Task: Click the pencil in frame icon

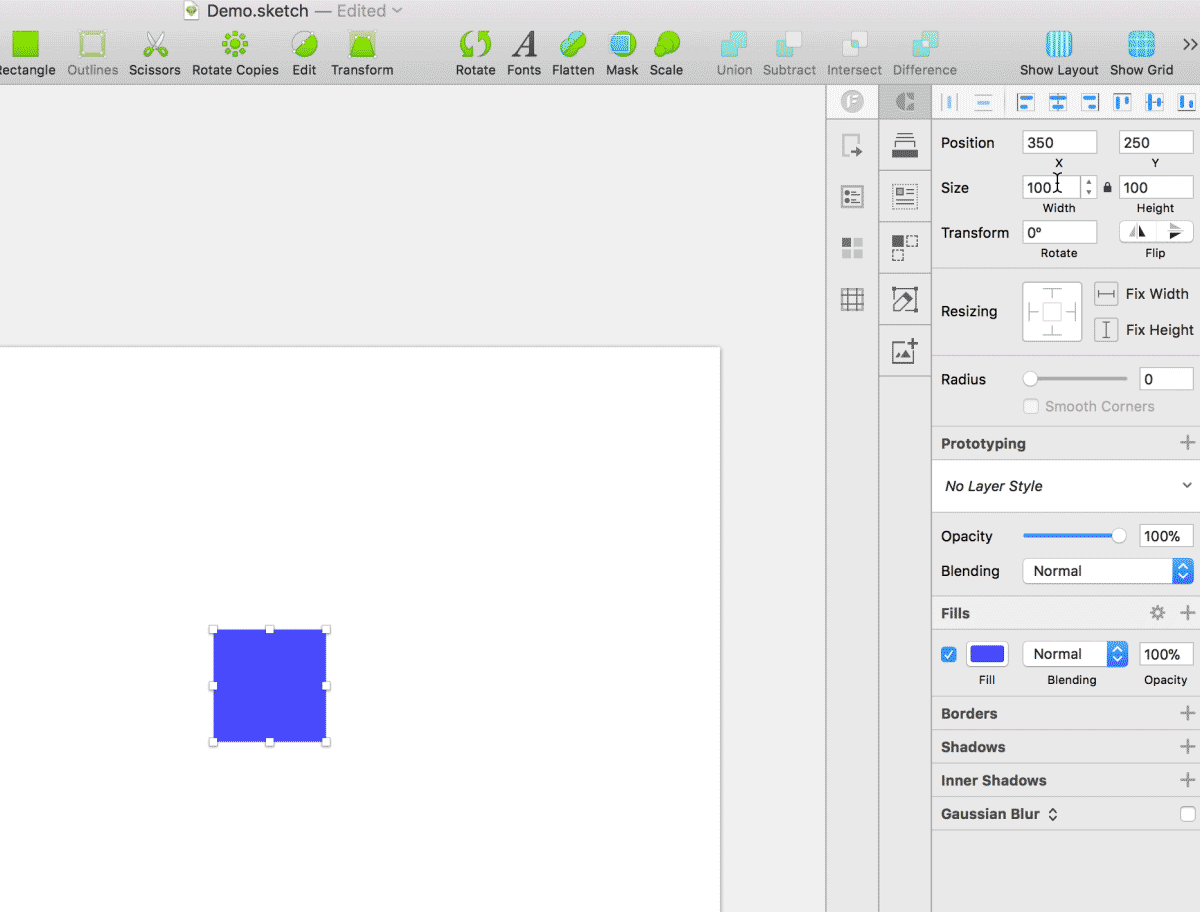Action: coord(905,299)
